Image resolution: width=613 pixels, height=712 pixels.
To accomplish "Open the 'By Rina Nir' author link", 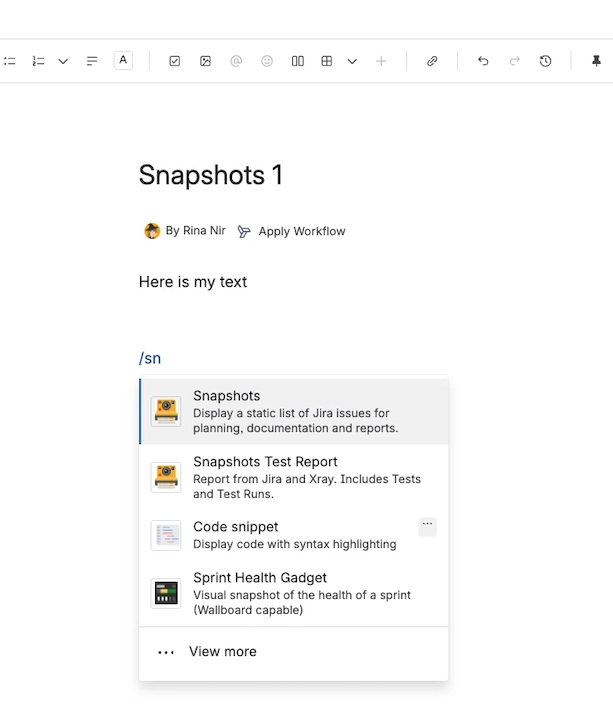I will (x=195, y=231).
